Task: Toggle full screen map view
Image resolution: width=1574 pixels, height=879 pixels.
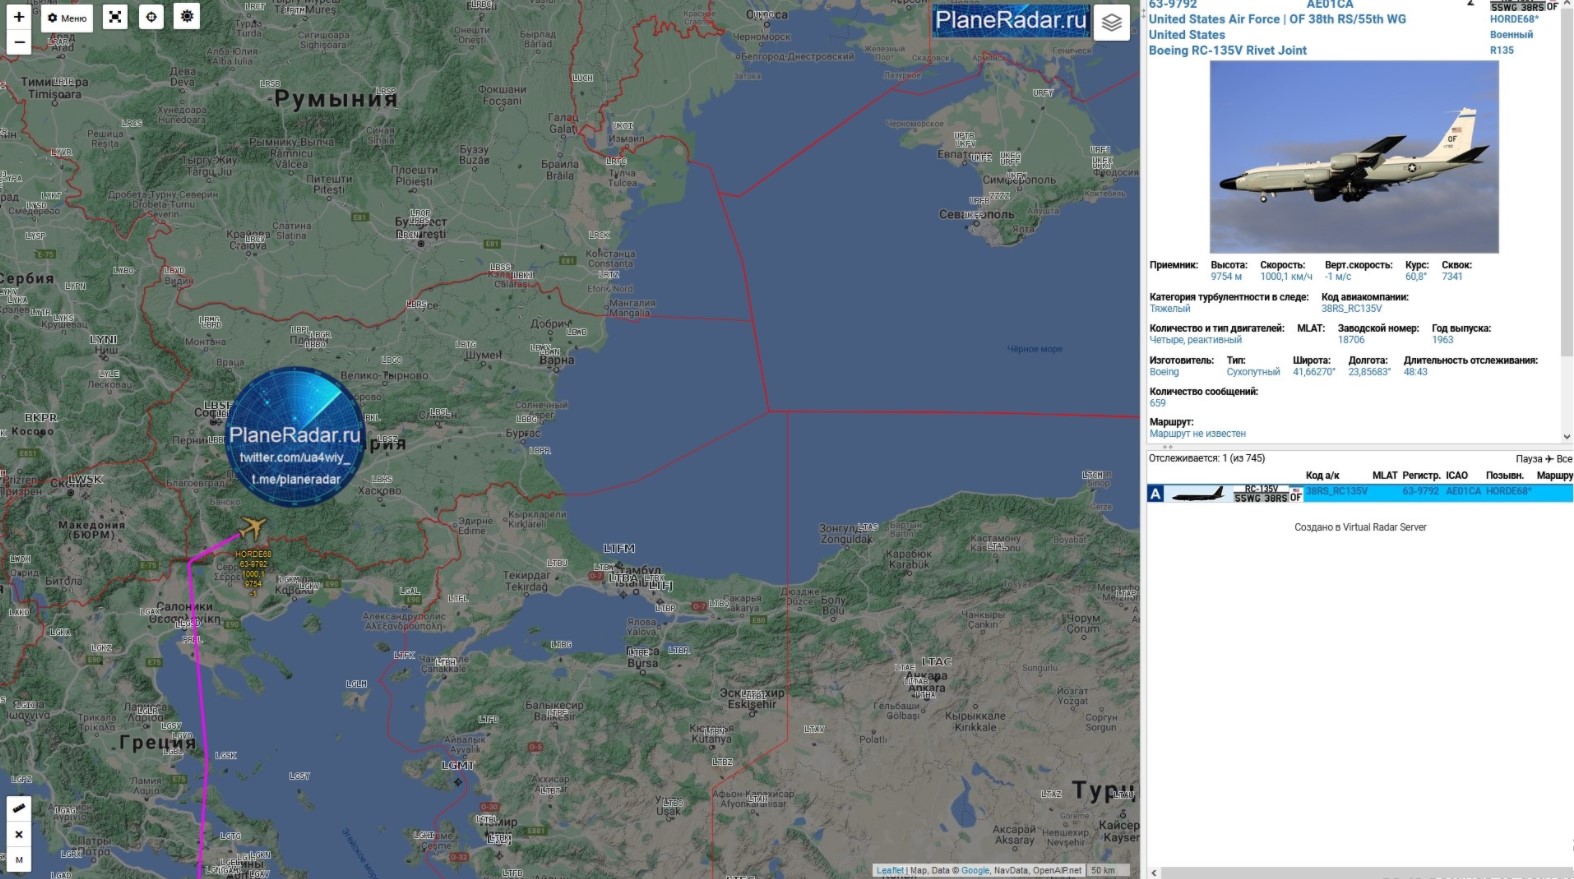Action: (x=115, y=17)
